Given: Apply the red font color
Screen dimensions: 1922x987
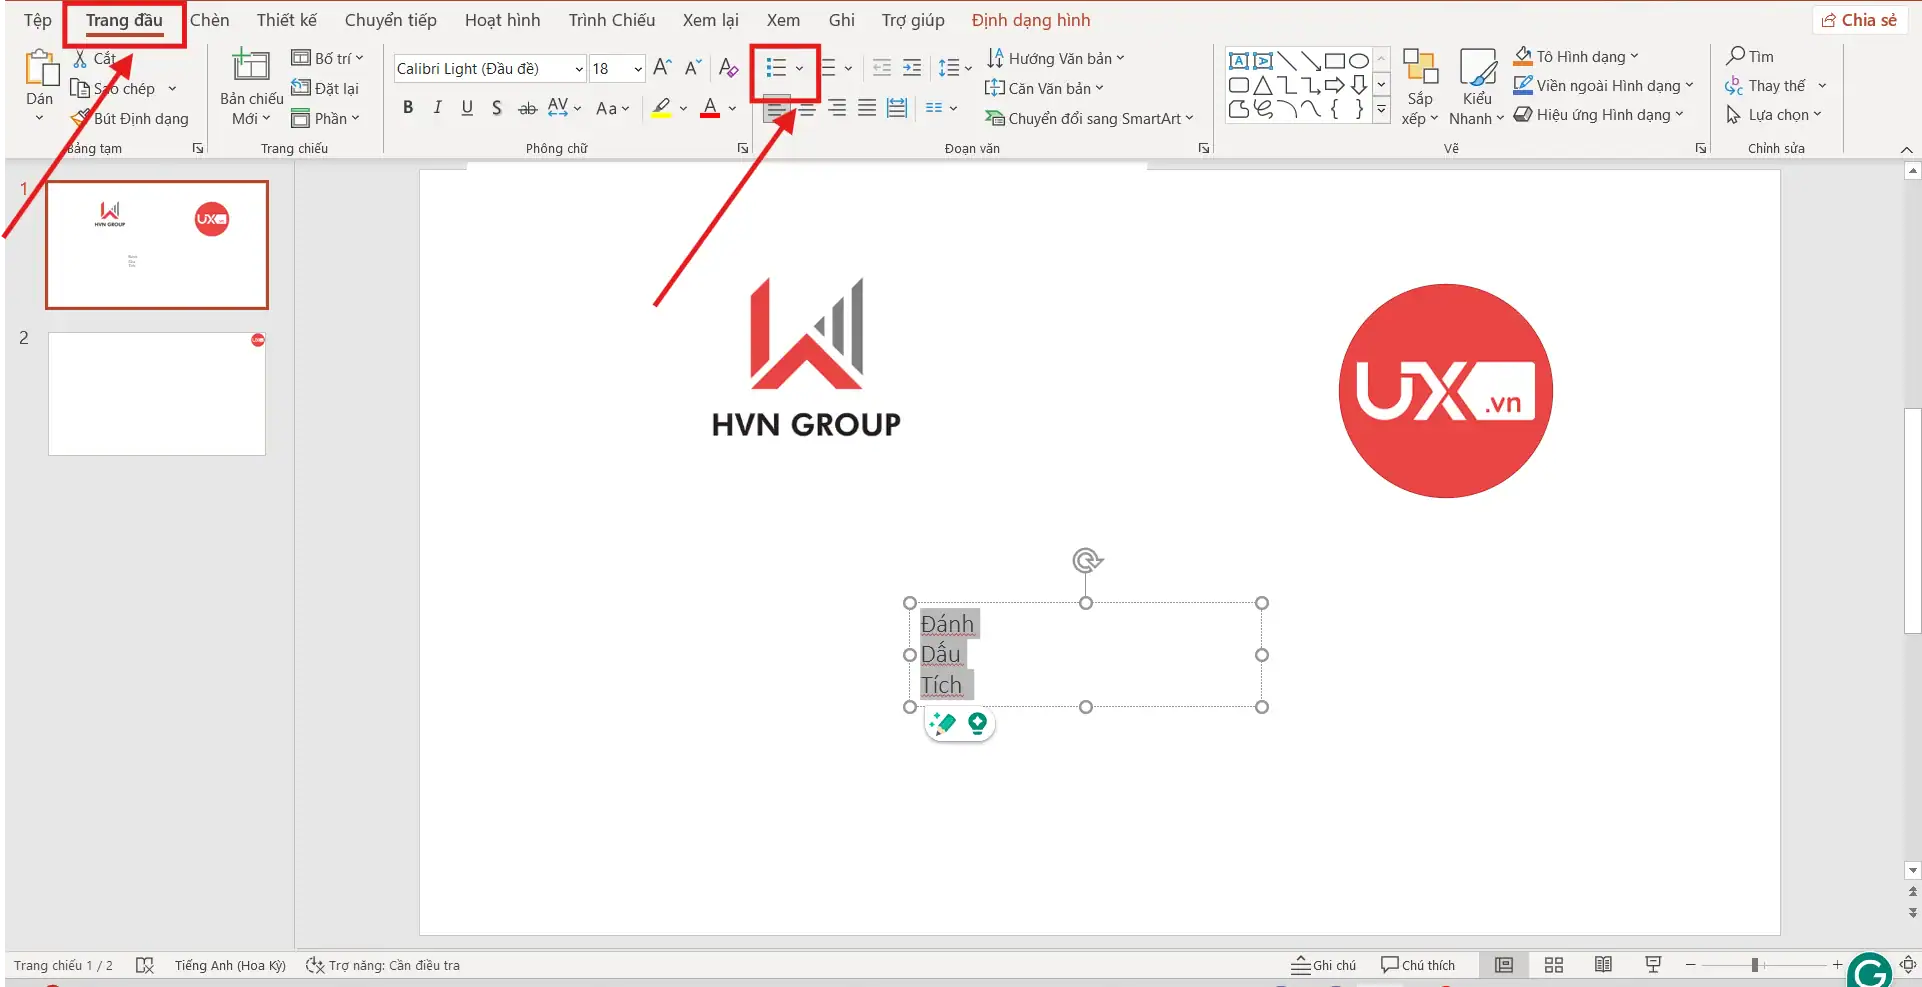Looking at the screenshot, I should (710, 108).
